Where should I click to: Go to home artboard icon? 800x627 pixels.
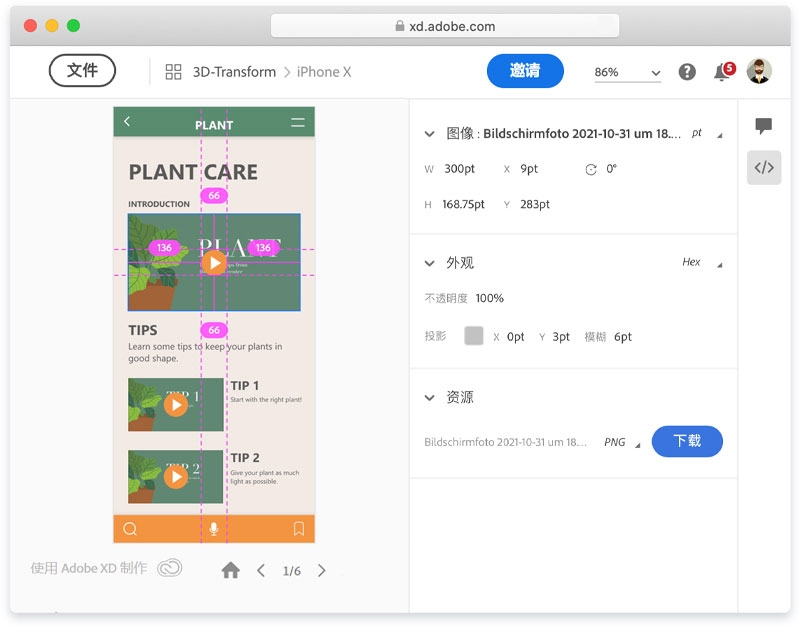(x=231, y=570)
